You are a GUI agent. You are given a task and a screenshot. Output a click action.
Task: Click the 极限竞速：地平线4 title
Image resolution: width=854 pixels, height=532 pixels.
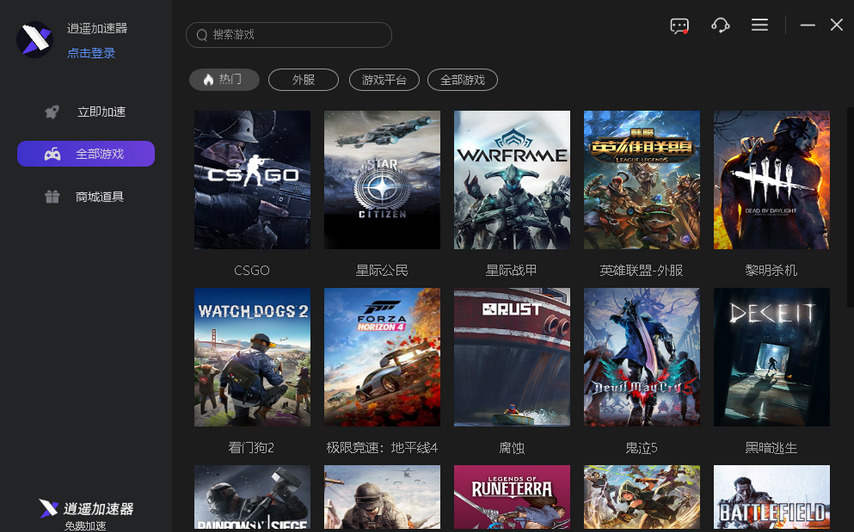[382, 448]
